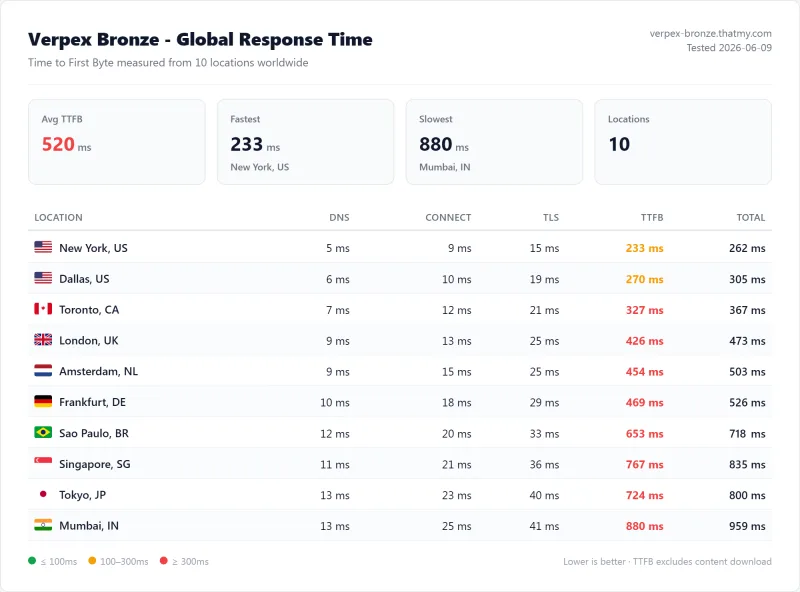The width and height of the screenshot is (800, 592).
Task: Click the 526 ms total value
Action: tap(747, 402)
